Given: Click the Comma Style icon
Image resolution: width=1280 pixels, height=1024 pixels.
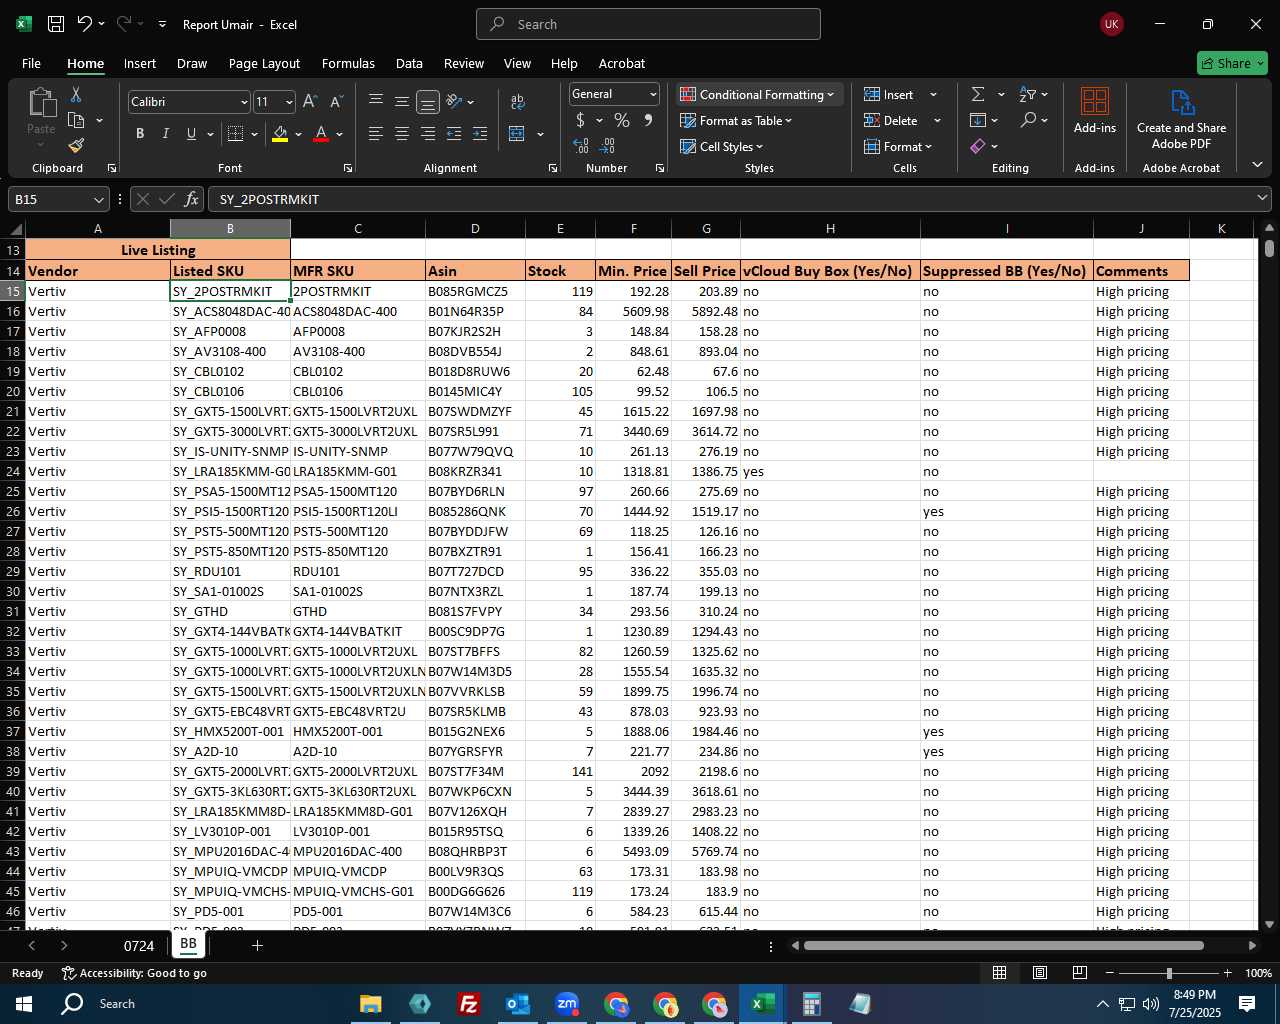Looking at the screenshot, I should (x=648, y=121).
